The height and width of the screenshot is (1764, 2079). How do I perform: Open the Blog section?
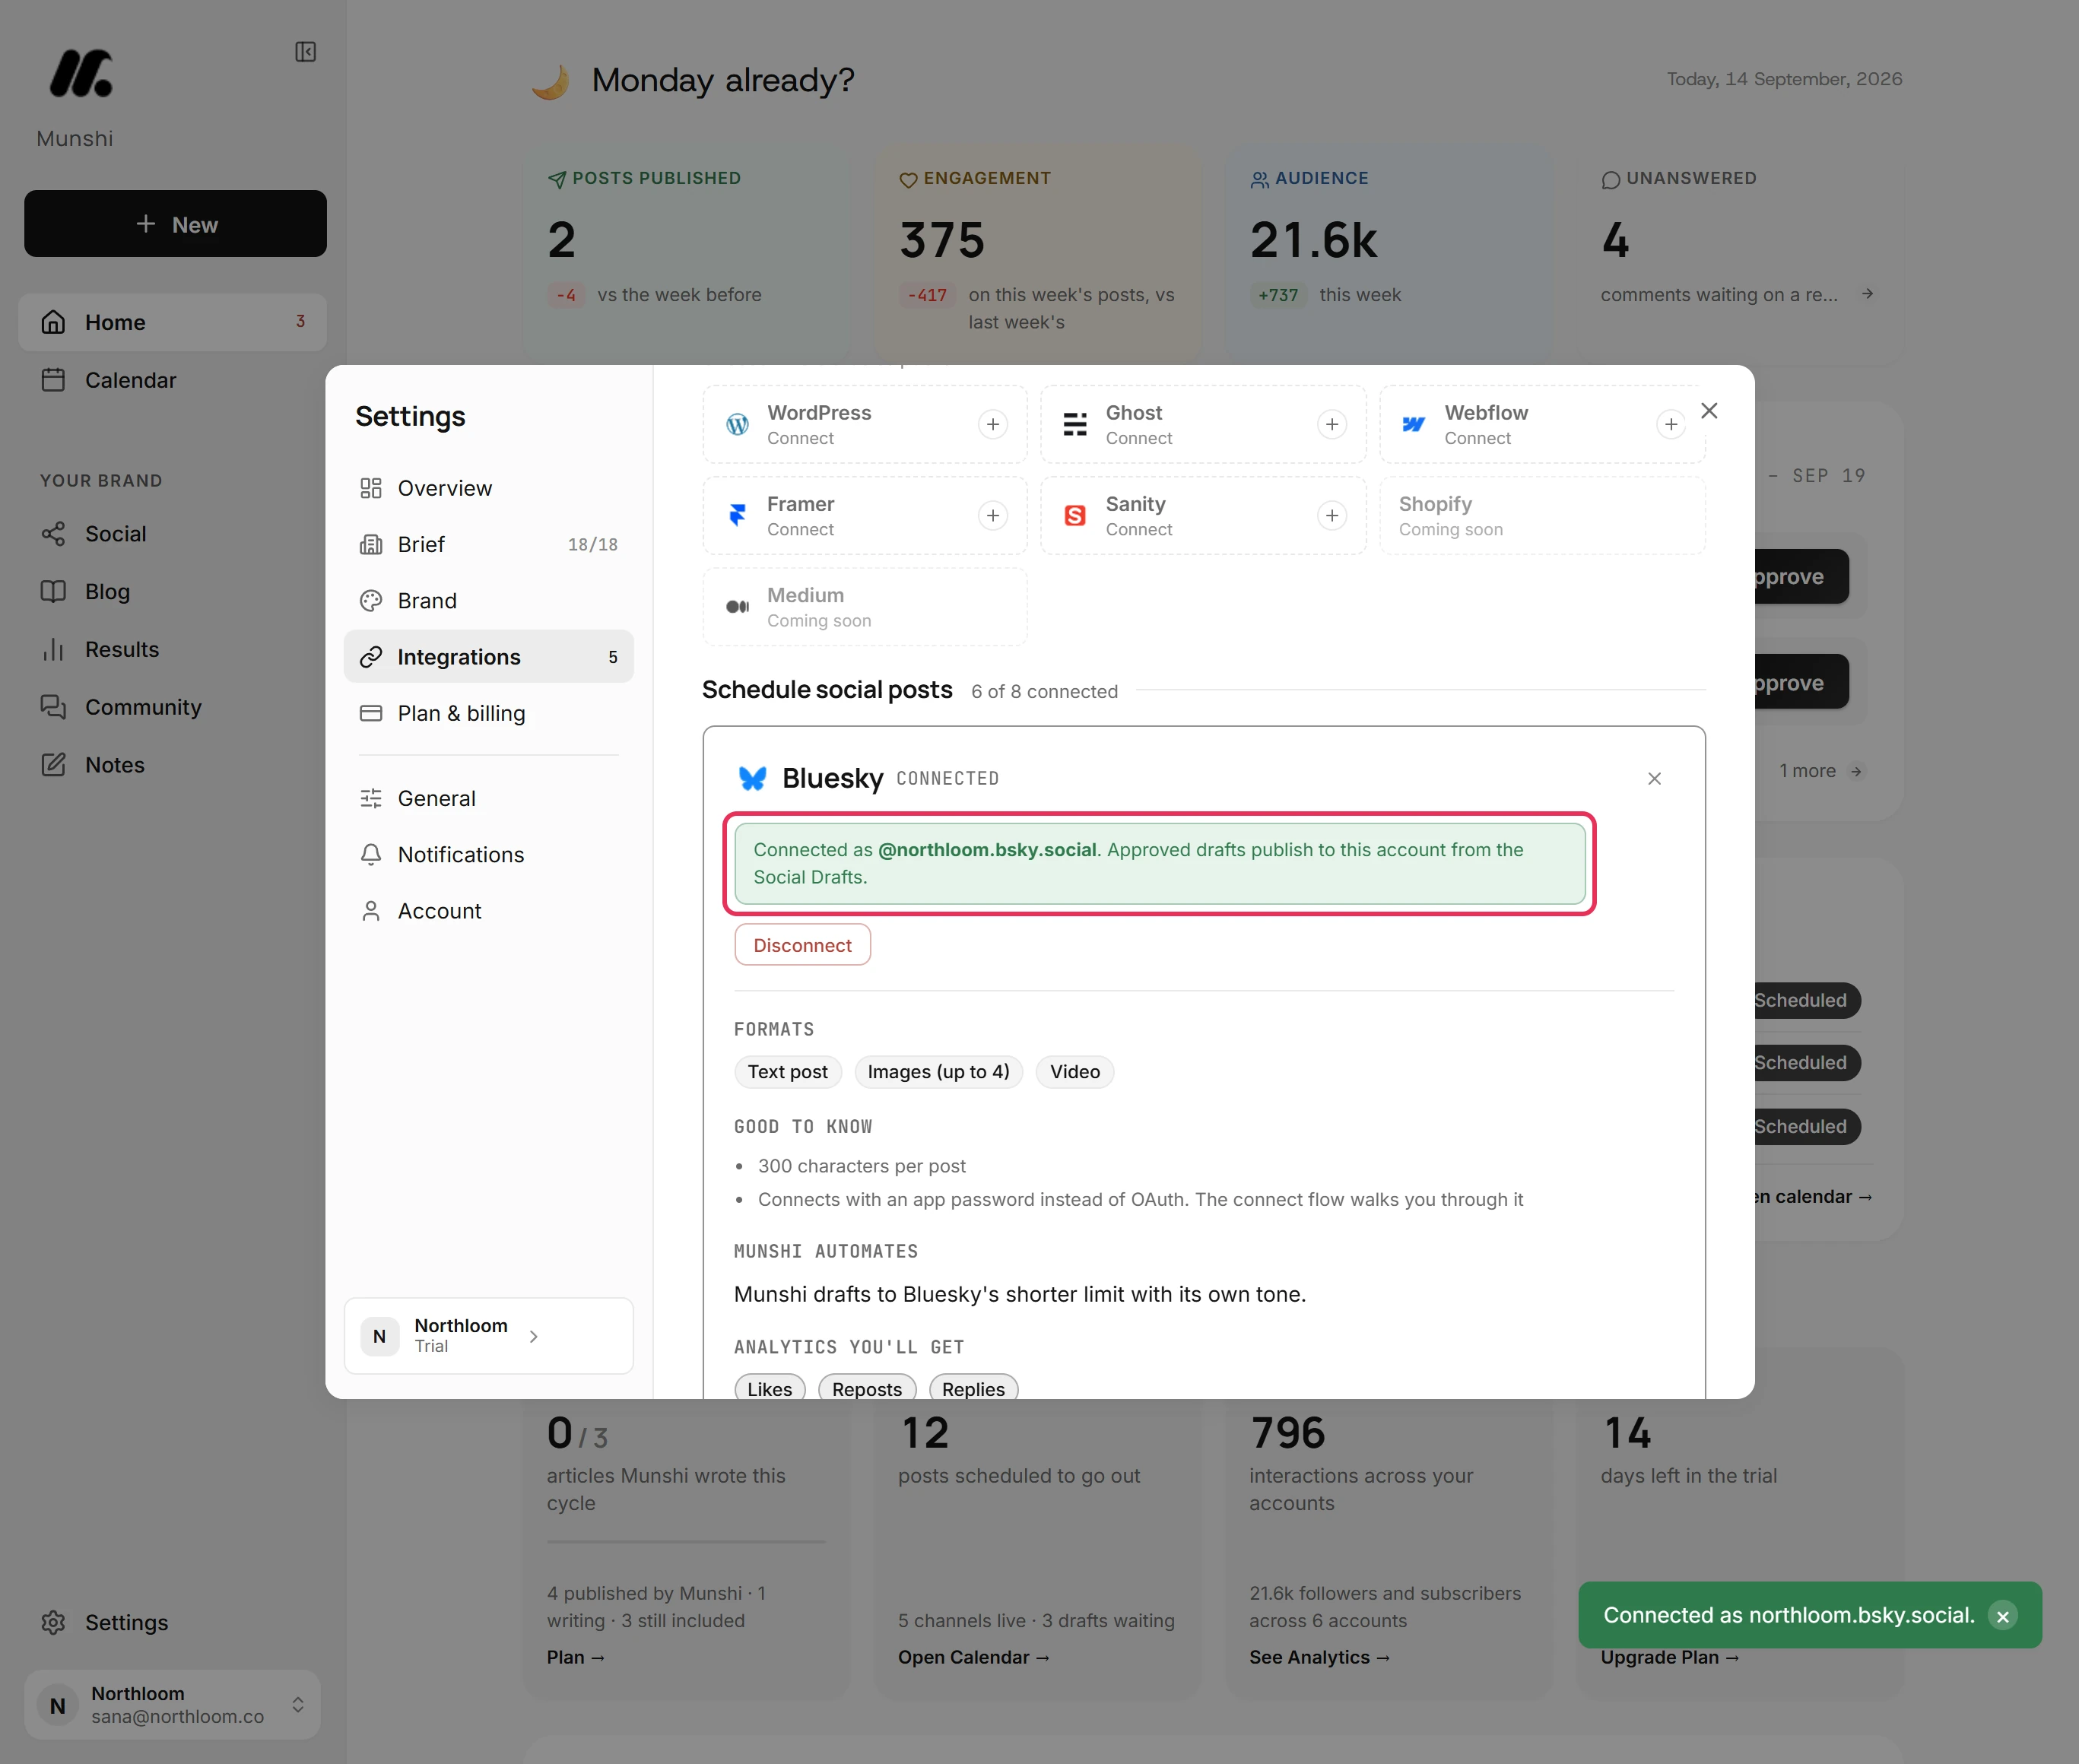172,592
